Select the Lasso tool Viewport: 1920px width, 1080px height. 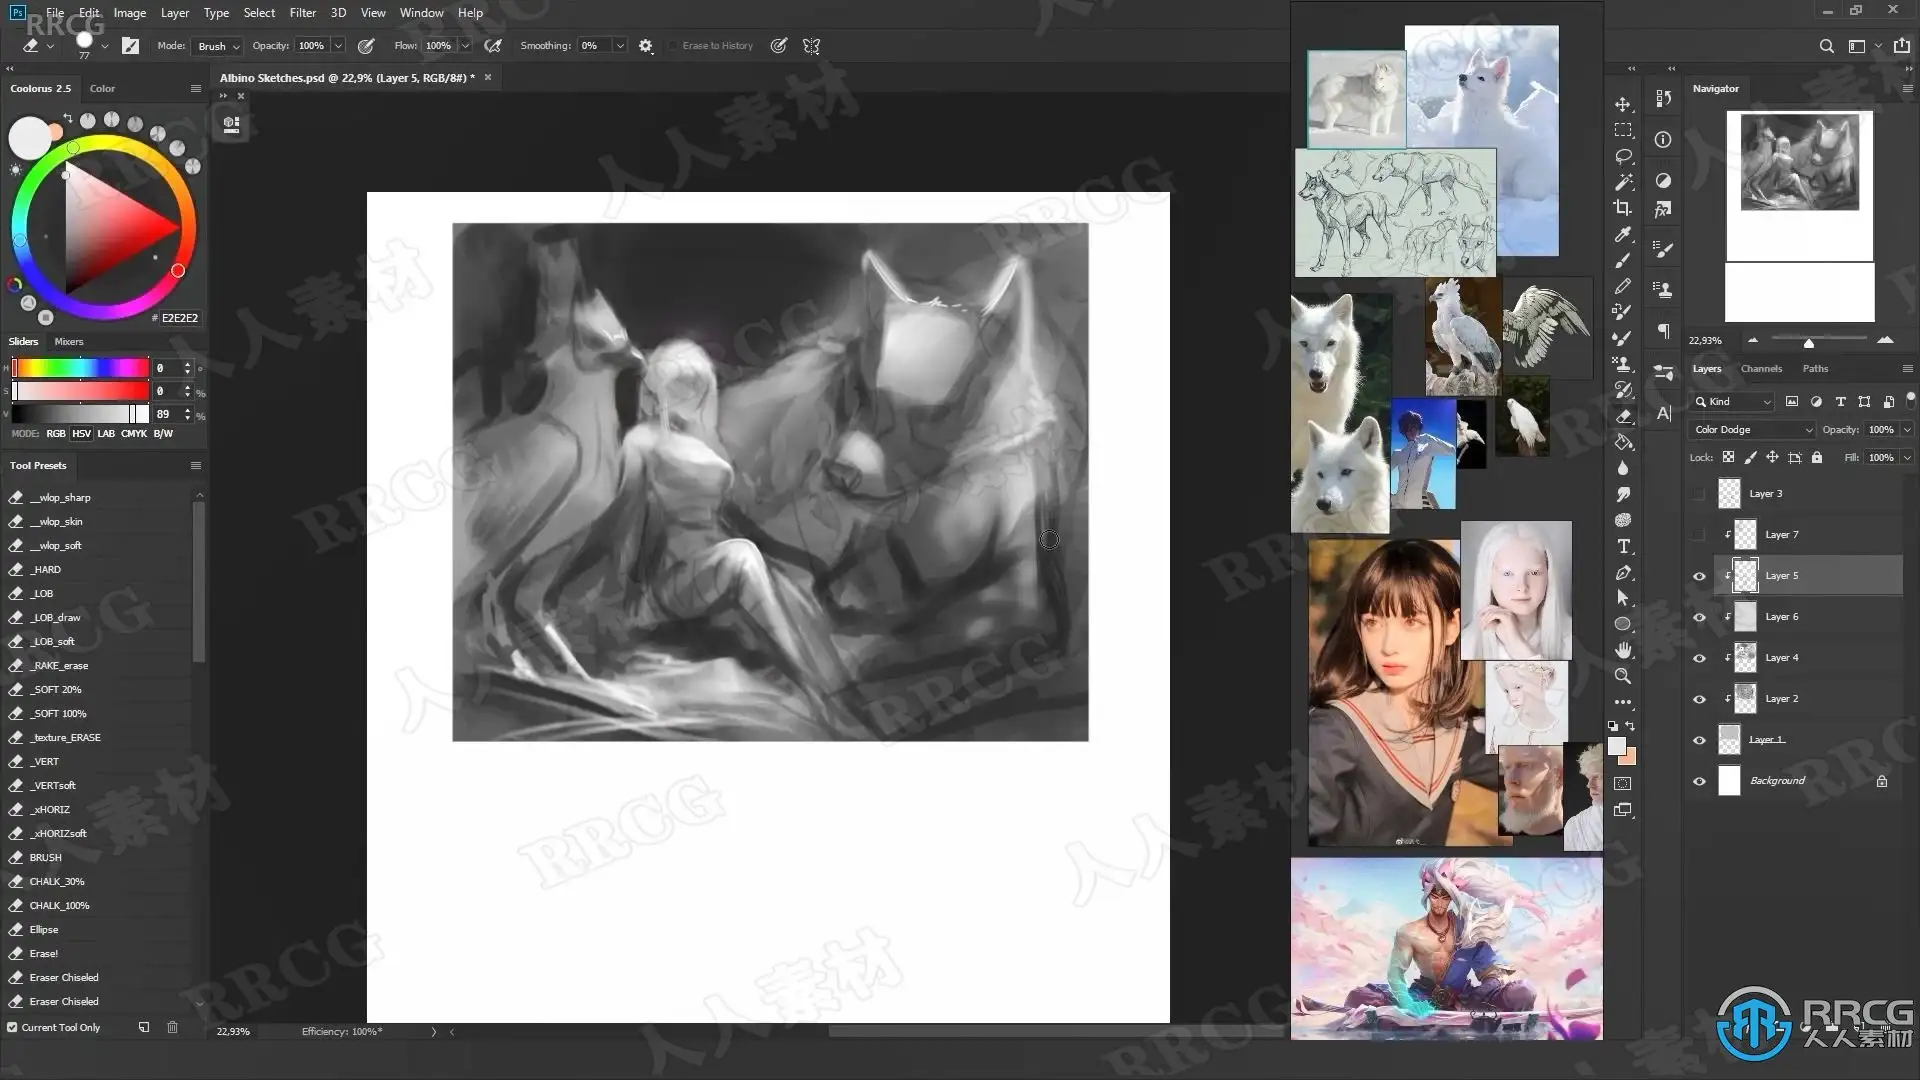pyautogui.click(x=1623, y=157)
